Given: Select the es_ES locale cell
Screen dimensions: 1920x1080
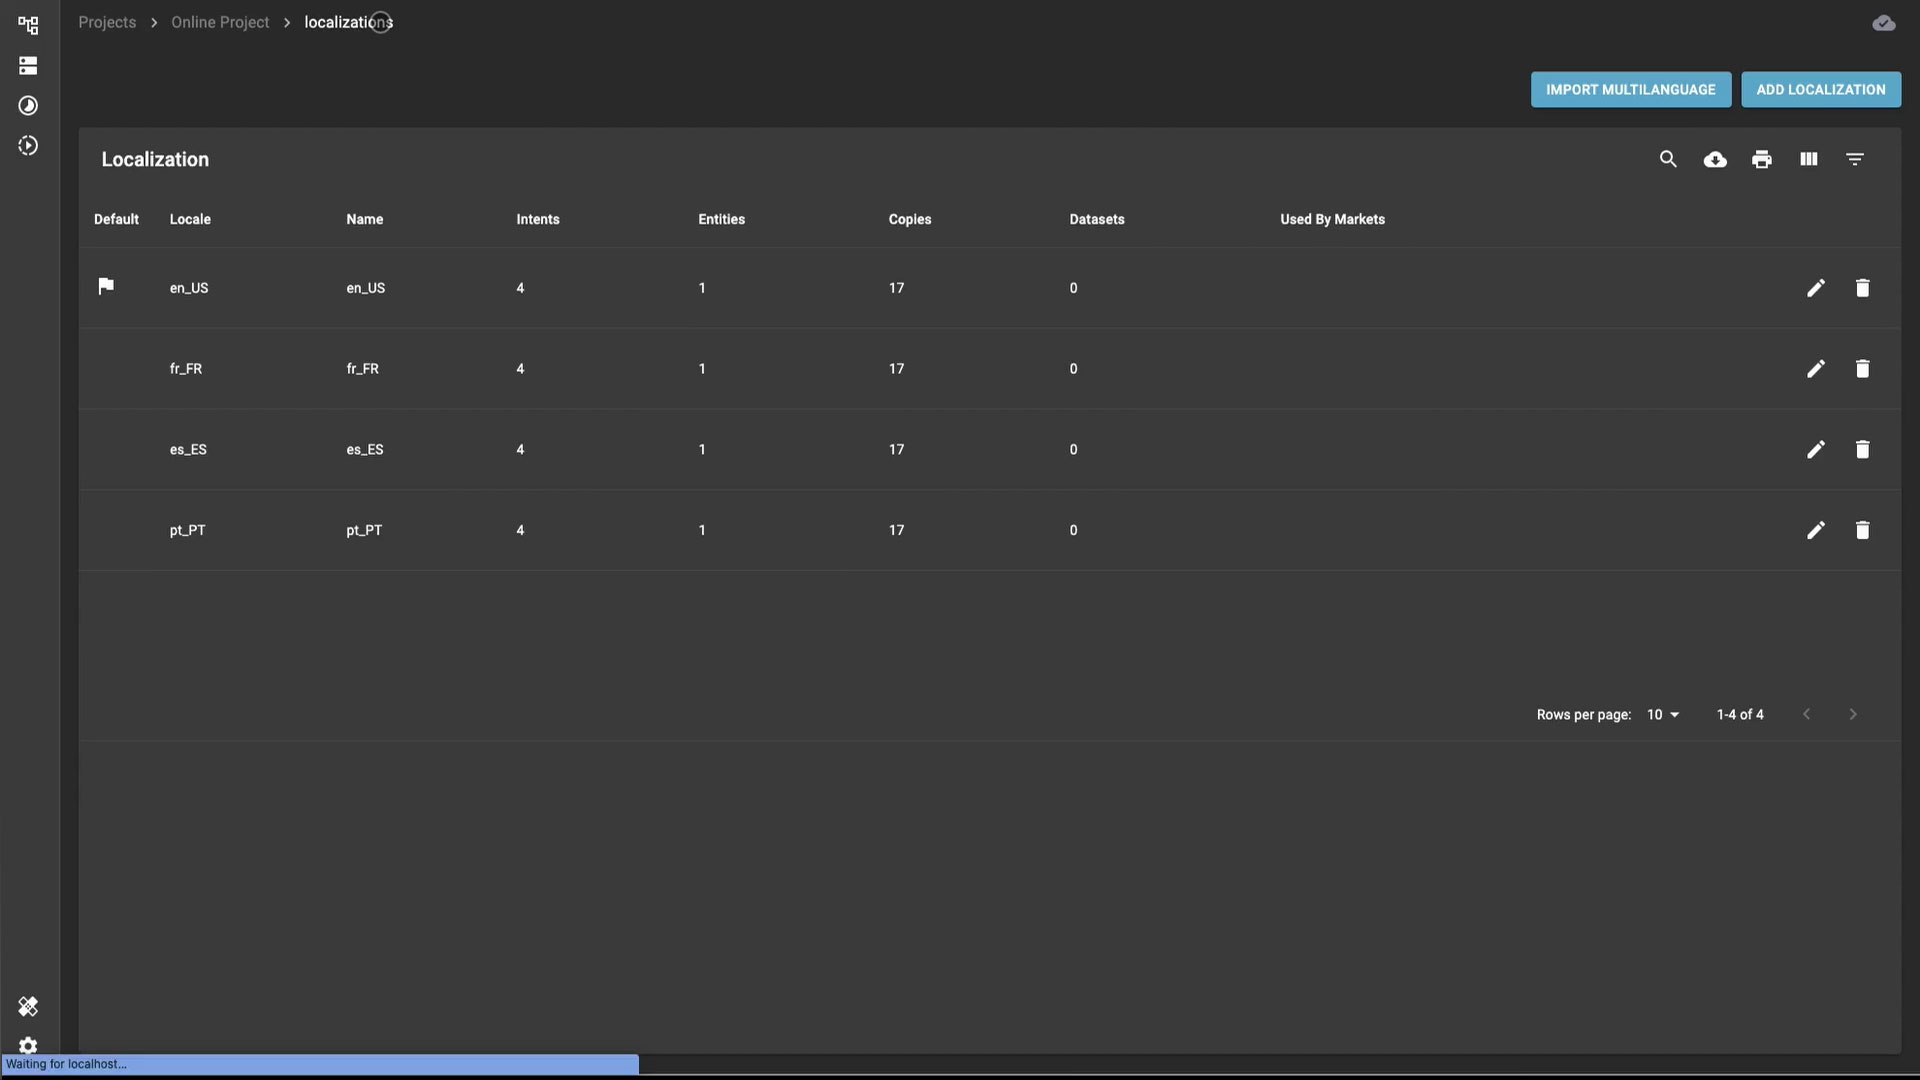Looking at the screenshot, I should point(188,450).
